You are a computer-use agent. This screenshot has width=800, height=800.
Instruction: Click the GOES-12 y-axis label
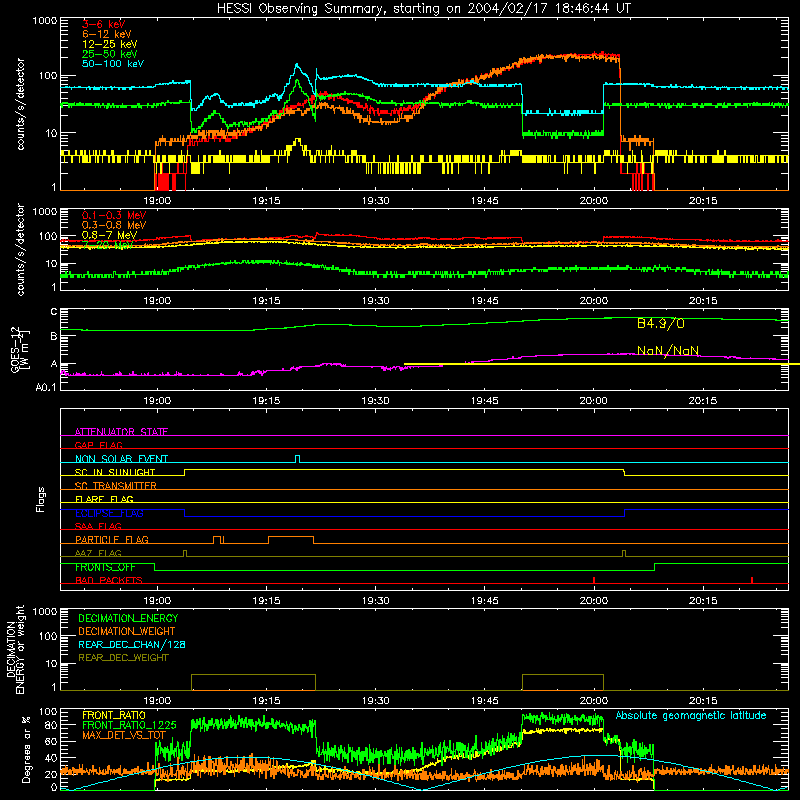coord(20,350)
